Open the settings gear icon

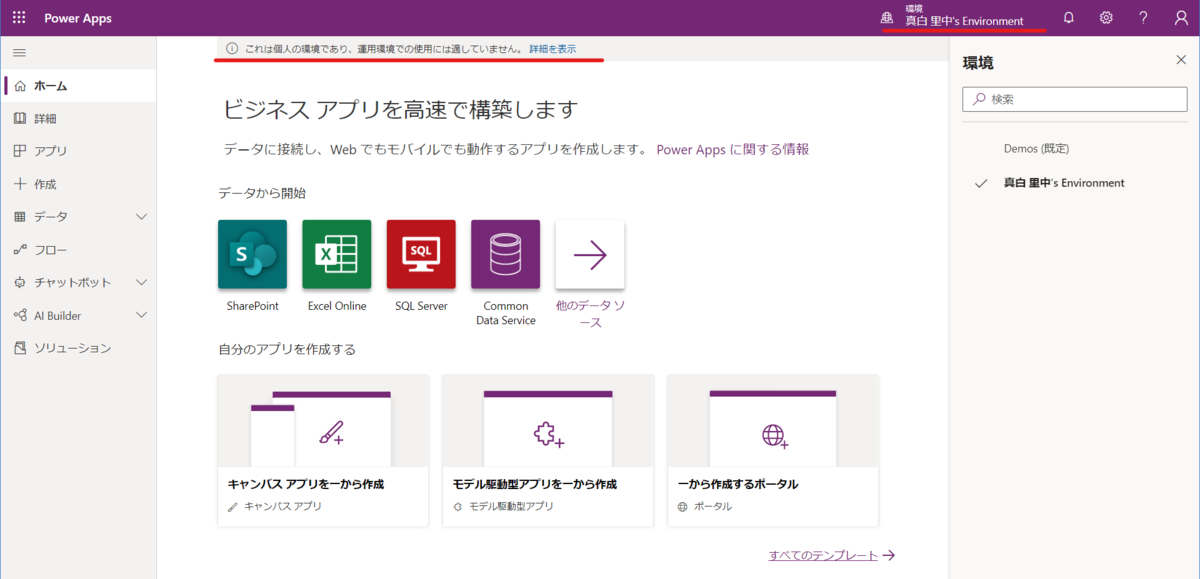(1105, 17)
